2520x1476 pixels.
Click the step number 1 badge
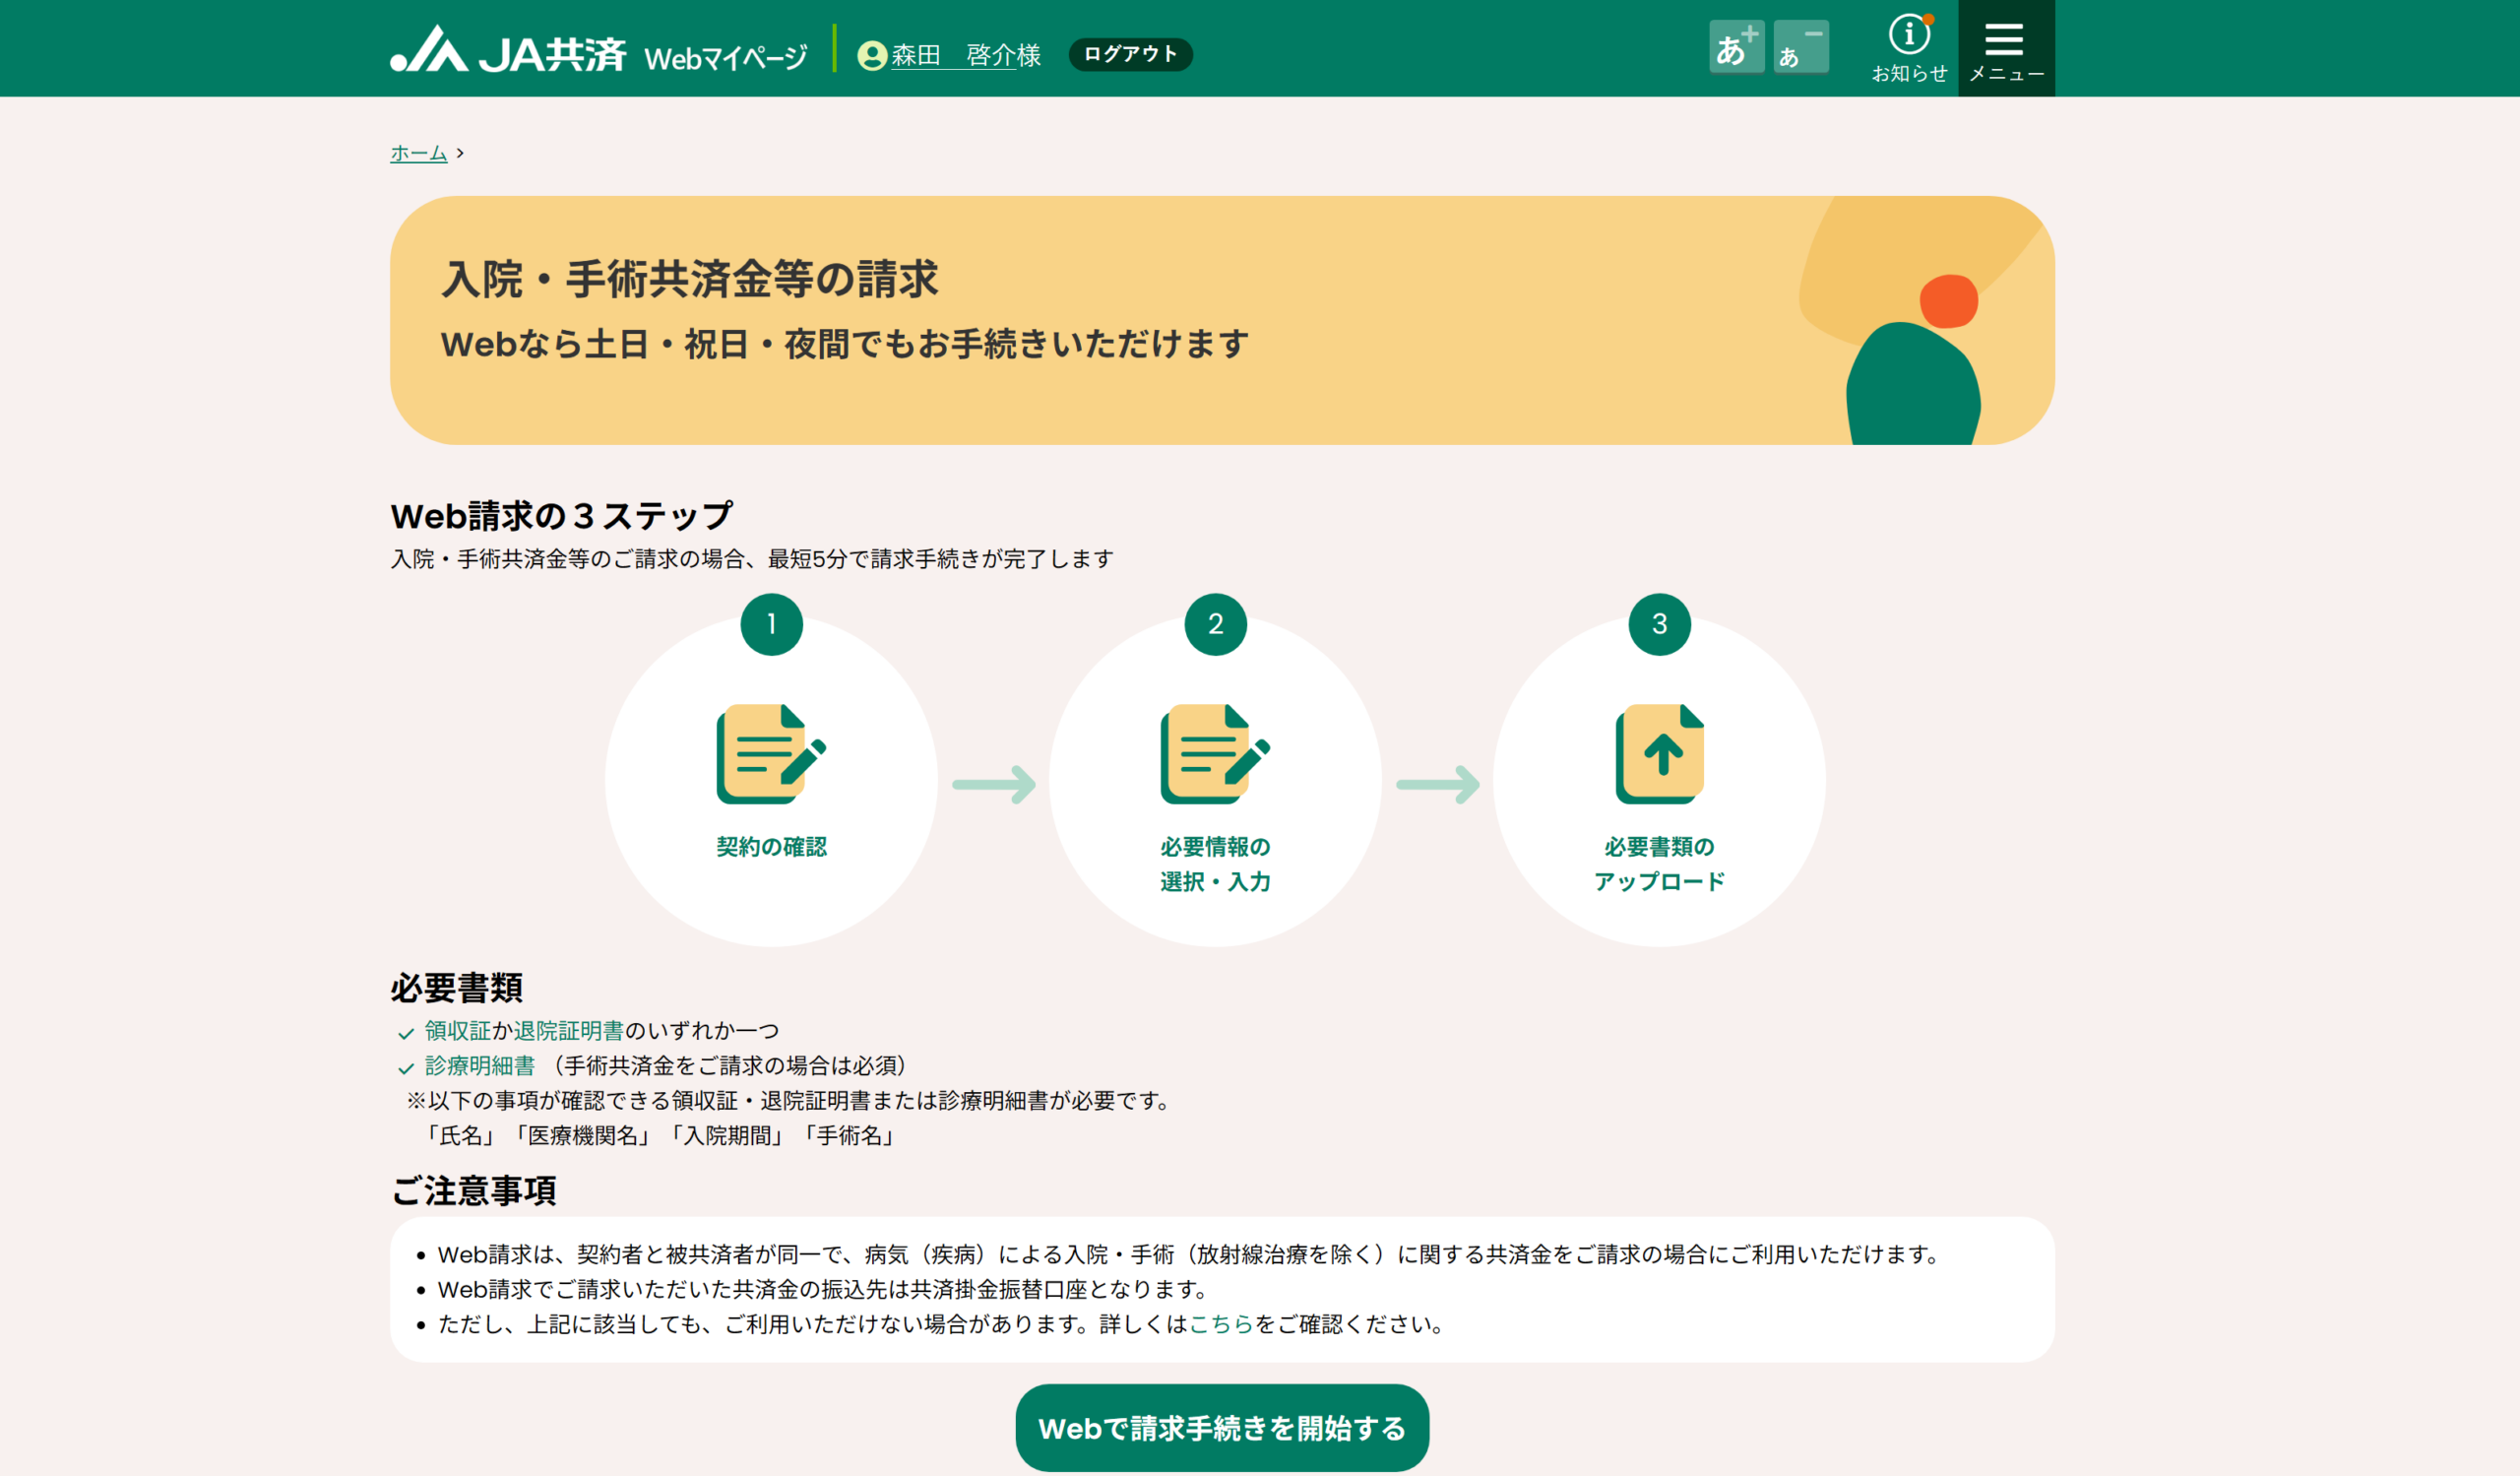771,624
